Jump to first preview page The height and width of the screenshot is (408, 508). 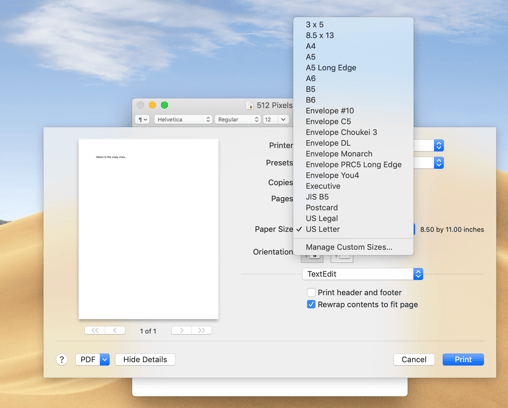pos(95,330)
